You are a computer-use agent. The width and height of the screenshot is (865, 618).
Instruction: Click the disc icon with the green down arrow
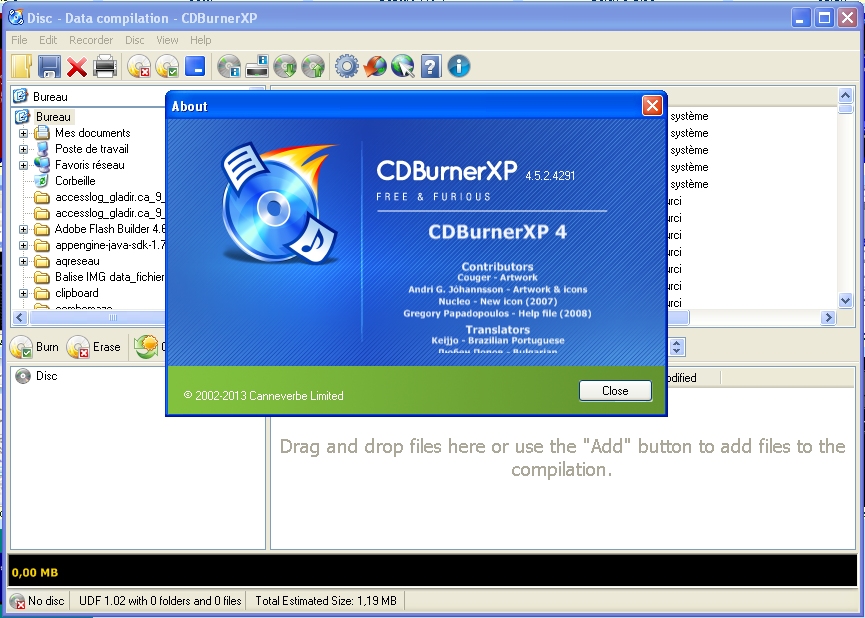[285, 67]
